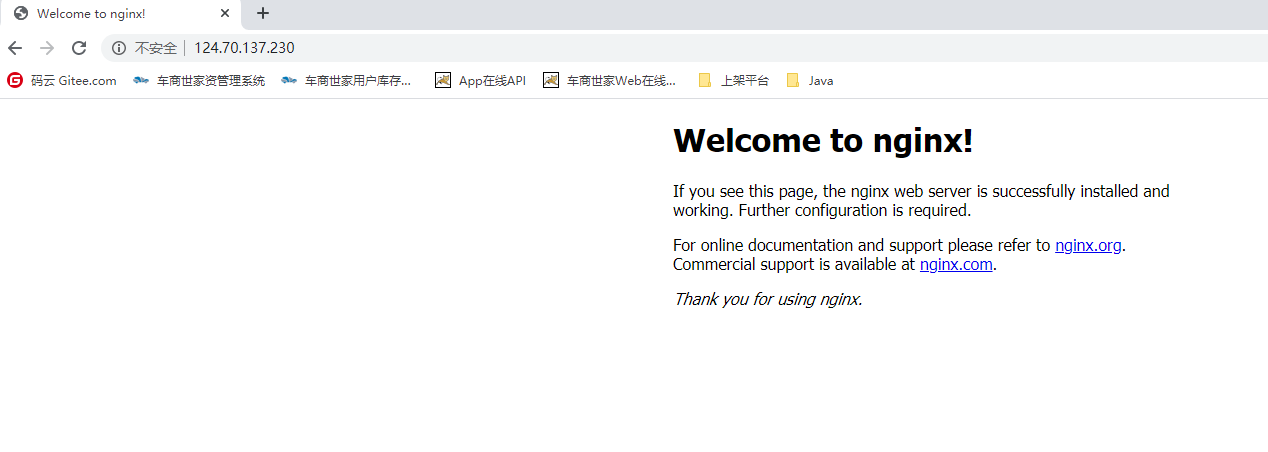
Task: Click the address bar showing 124.70.137.230
Action: point(600,48)
